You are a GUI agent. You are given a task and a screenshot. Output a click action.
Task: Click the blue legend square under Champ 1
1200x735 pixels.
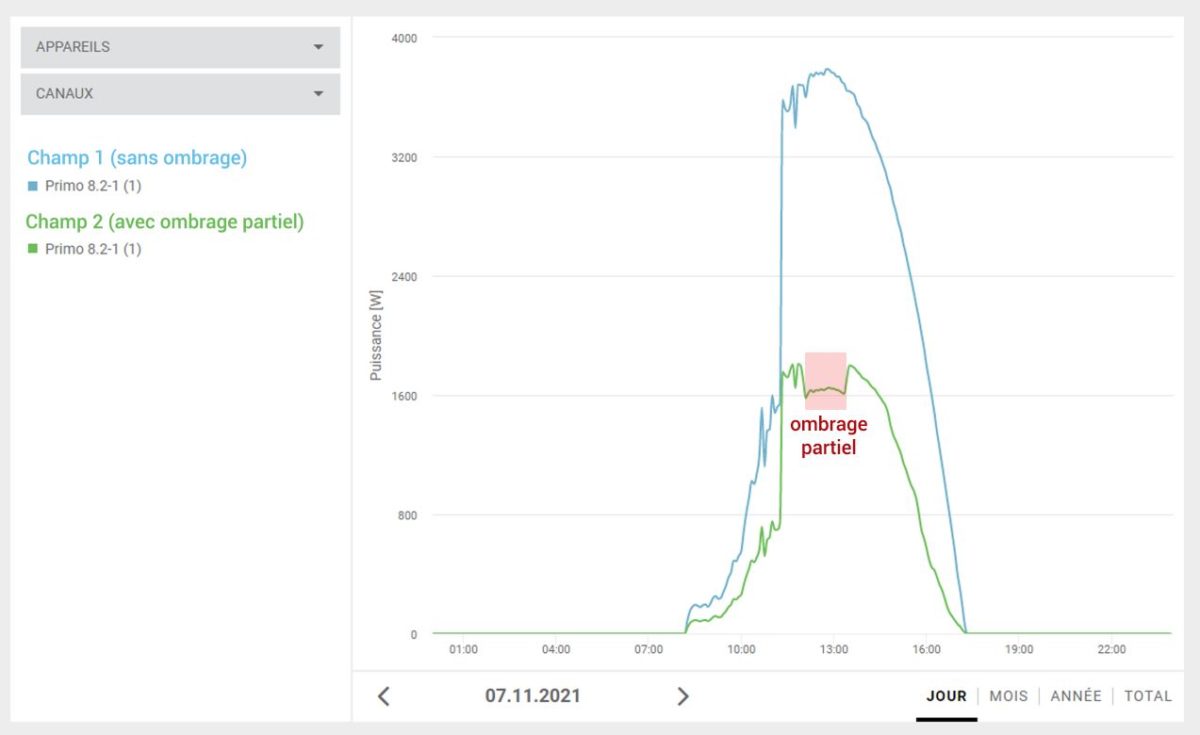[x=33, y=186]
